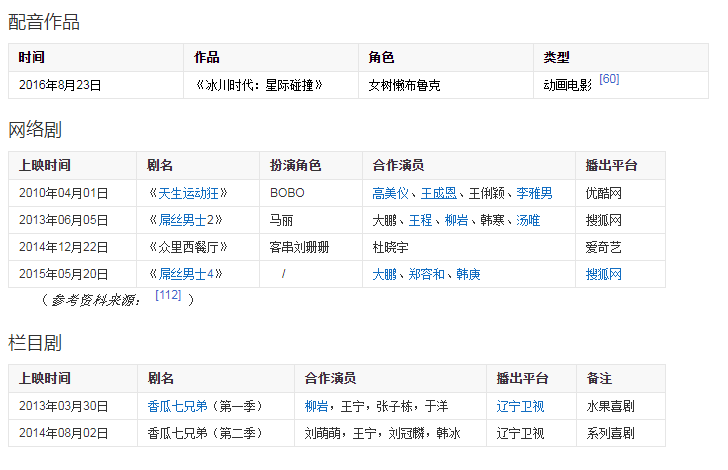The image size is (728, 470).
Task: Click the 配音作品 section heading
Action: coord(44,21)
